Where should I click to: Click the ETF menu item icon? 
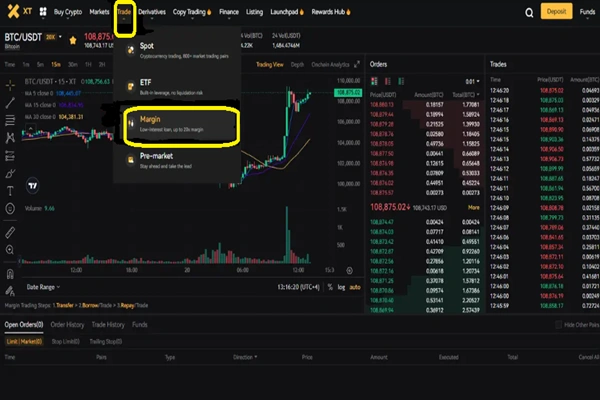coord(131,87)
